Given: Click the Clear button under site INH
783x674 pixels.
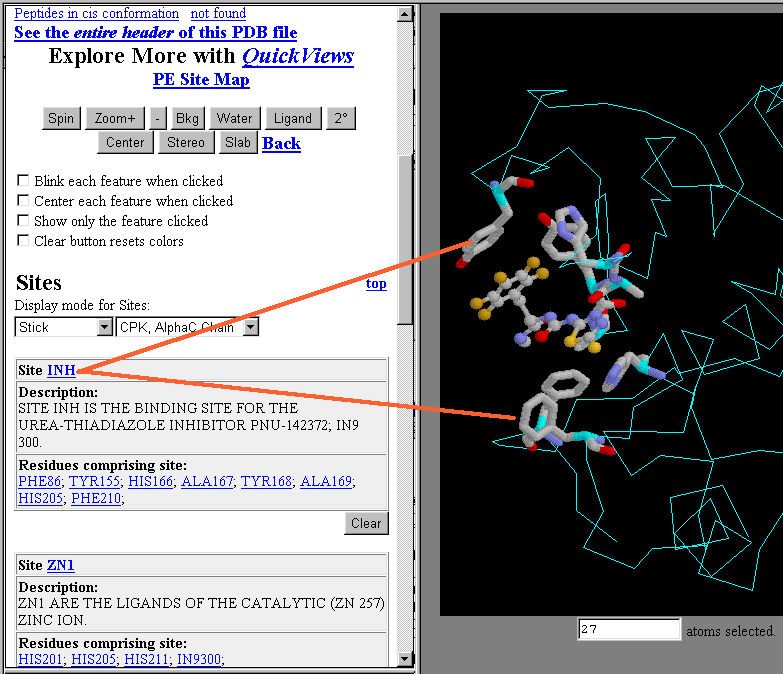Looking at the screenshot, I should (x=366, y=523).
